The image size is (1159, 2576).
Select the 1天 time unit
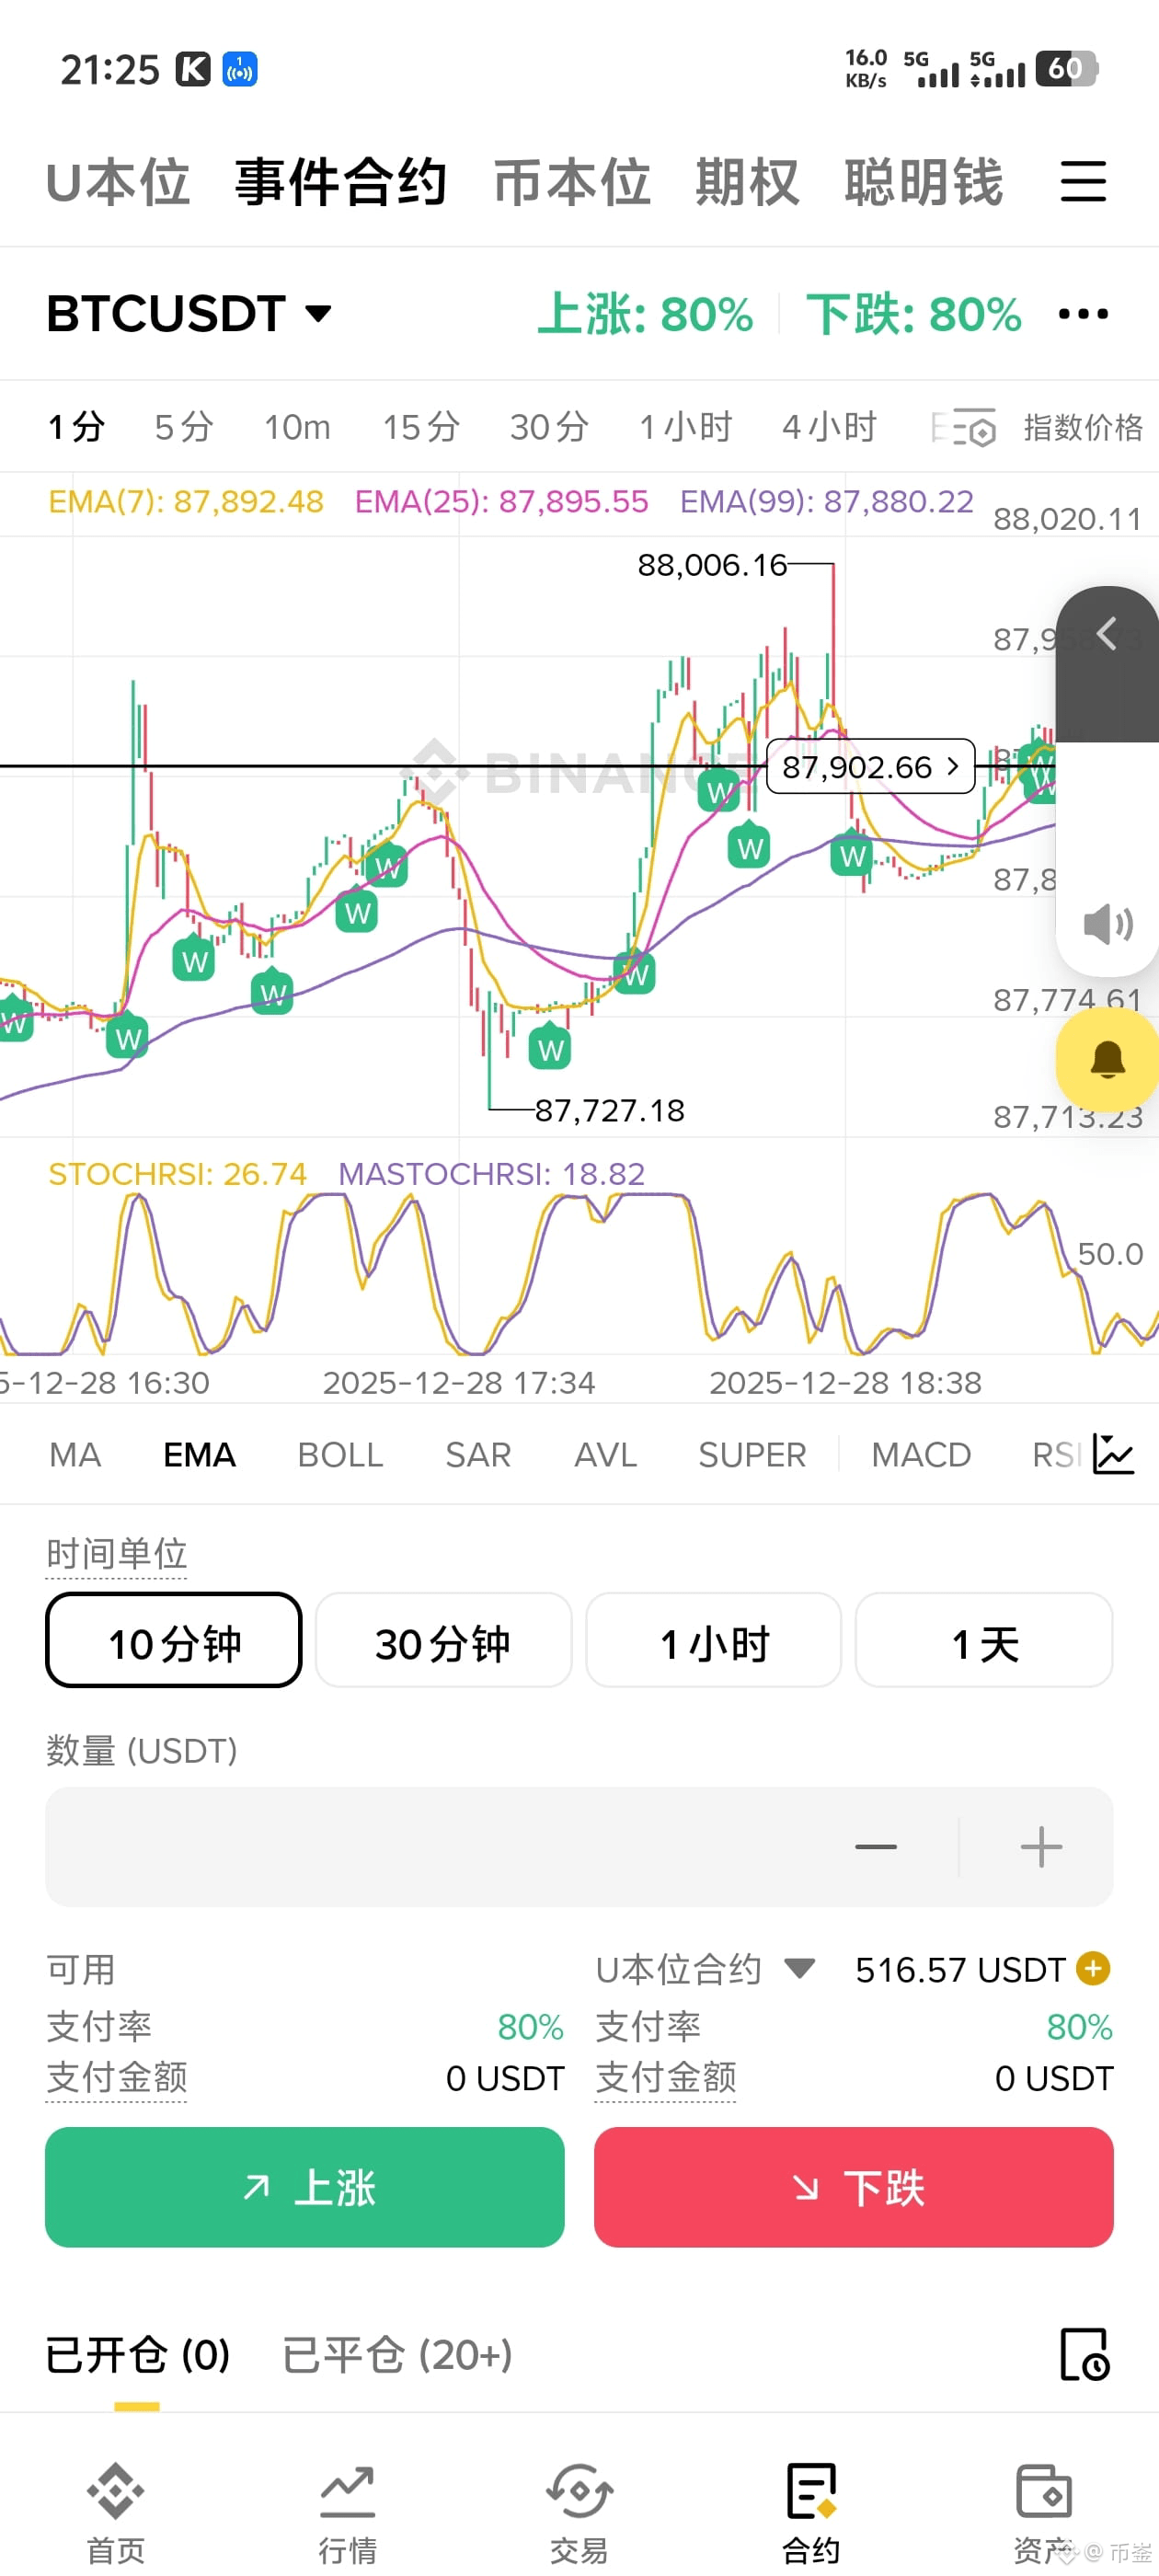pos(984,1640)
